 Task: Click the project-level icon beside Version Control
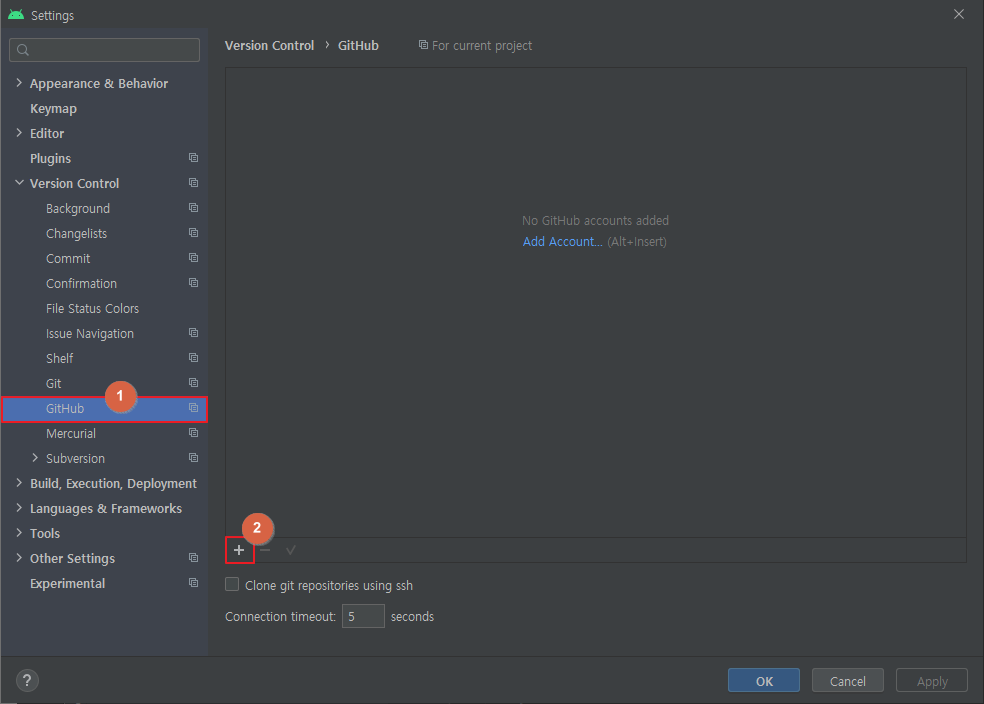point(193,183)
